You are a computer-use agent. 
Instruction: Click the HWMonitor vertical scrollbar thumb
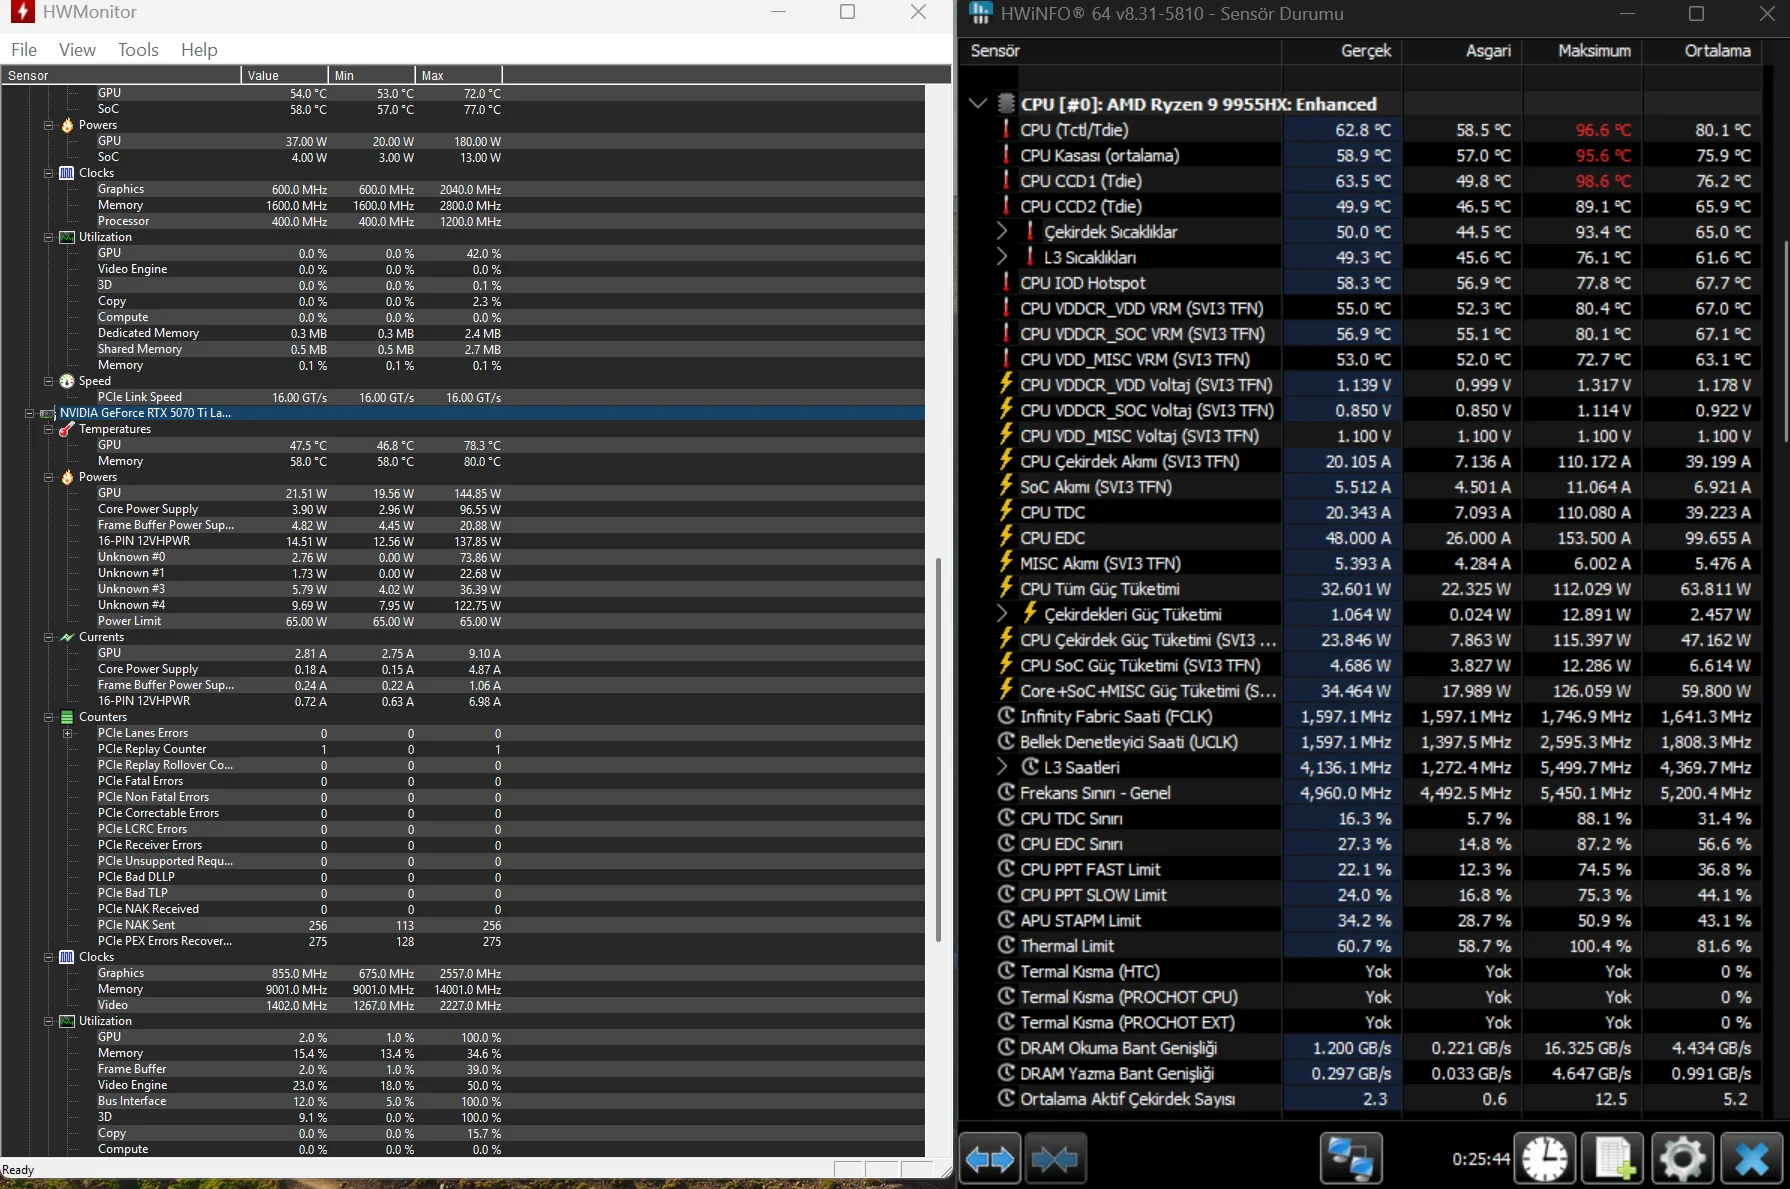point(938,750)
